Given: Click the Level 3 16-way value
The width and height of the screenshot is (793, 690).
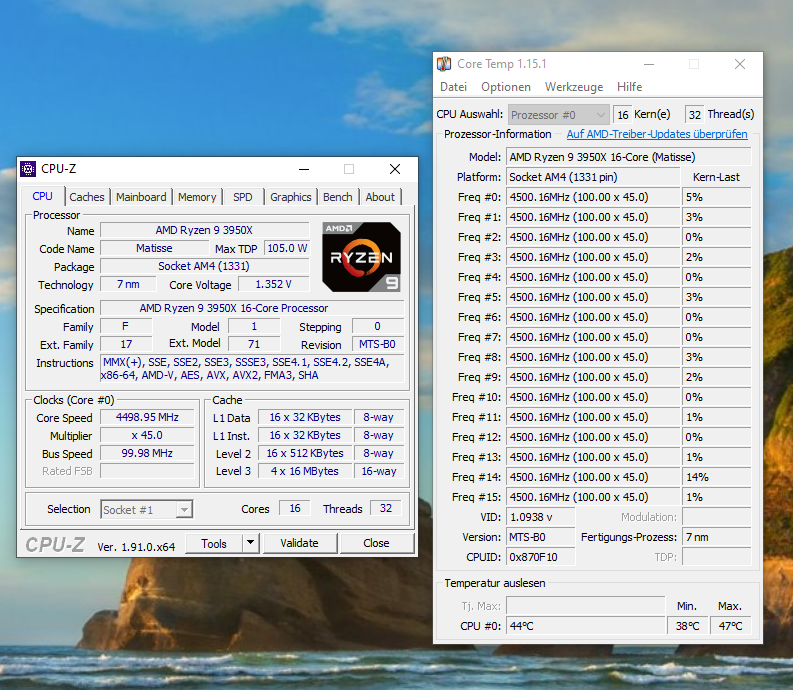Looking at the screenshot, I should tap(379, 471).
